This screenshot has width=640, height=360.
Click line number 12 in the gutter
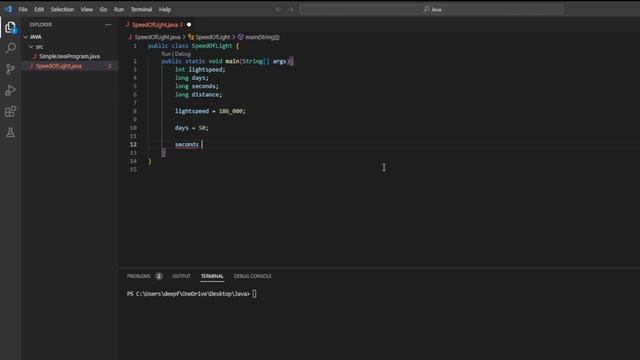(133, 144)
